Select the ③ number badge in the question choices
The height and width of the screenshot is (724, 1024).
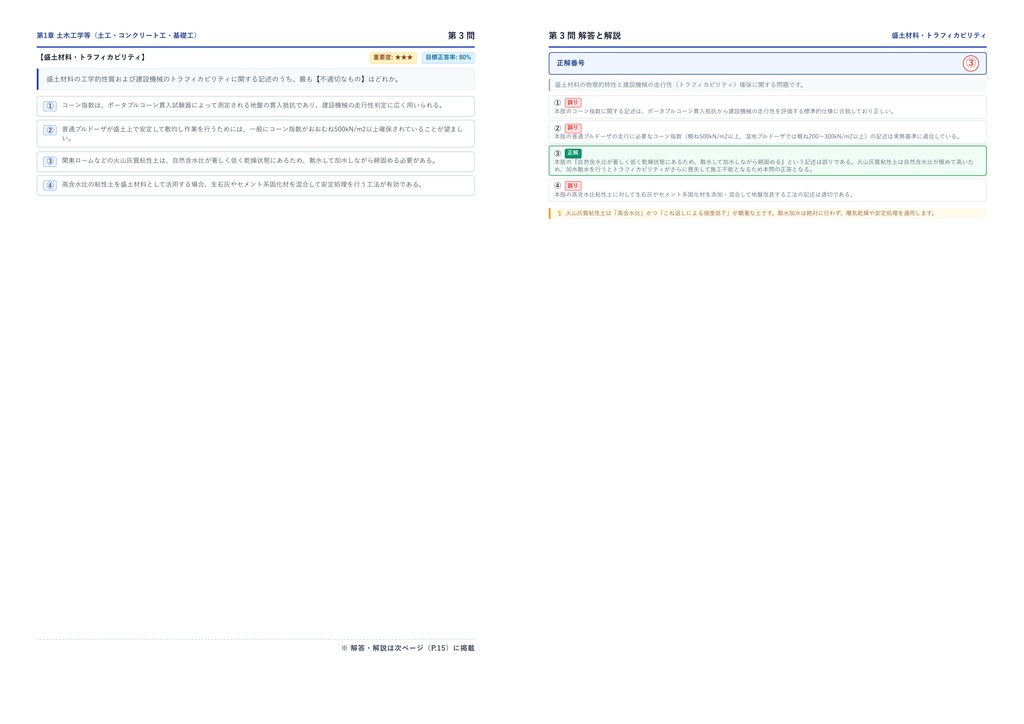[50, 161]
